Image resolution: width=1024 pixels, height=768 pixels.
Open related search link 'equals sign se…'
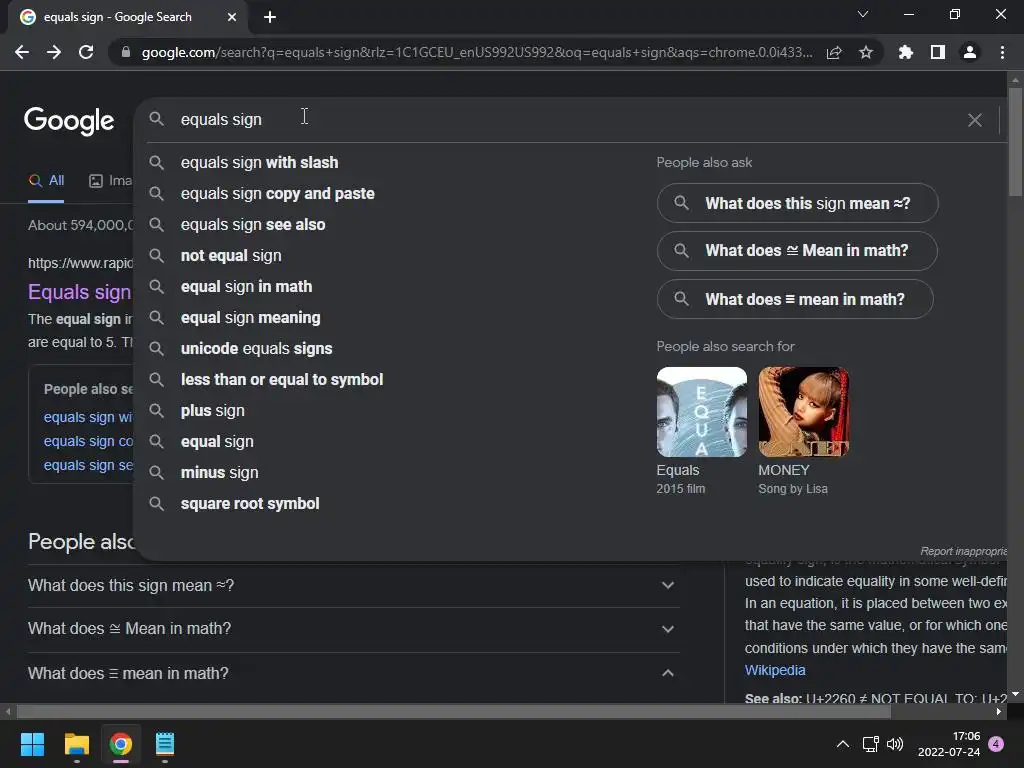click(x=88, y=466)
